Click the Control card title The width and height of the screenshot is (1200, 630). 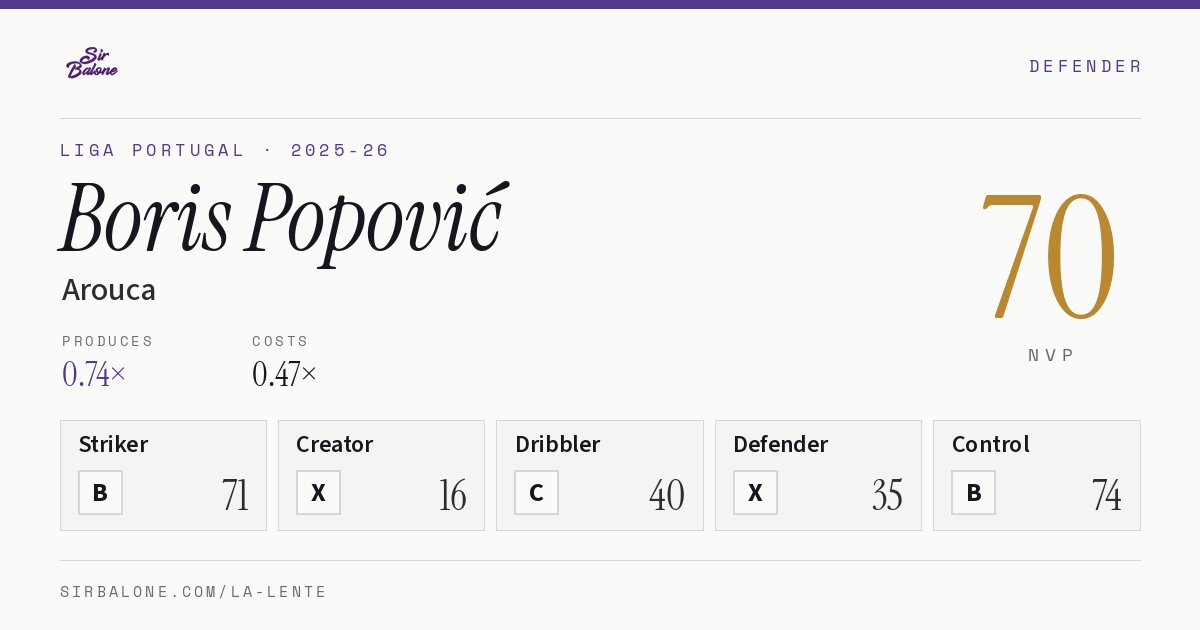[991, 444]
